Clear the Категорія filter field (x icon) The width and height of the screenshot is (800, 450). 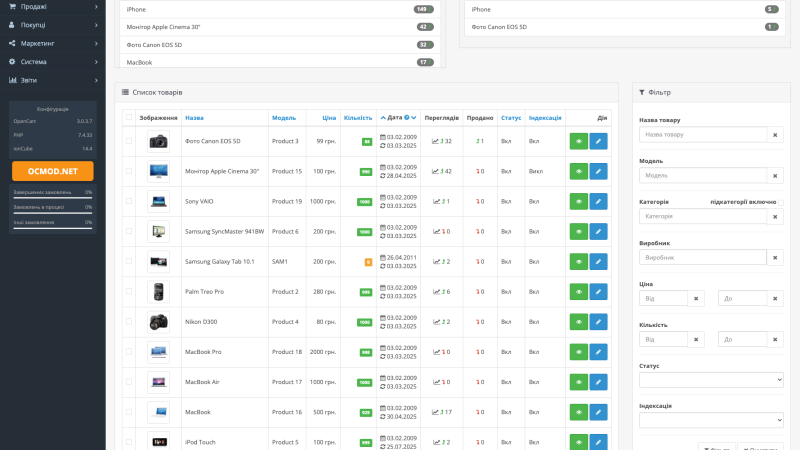775,216
